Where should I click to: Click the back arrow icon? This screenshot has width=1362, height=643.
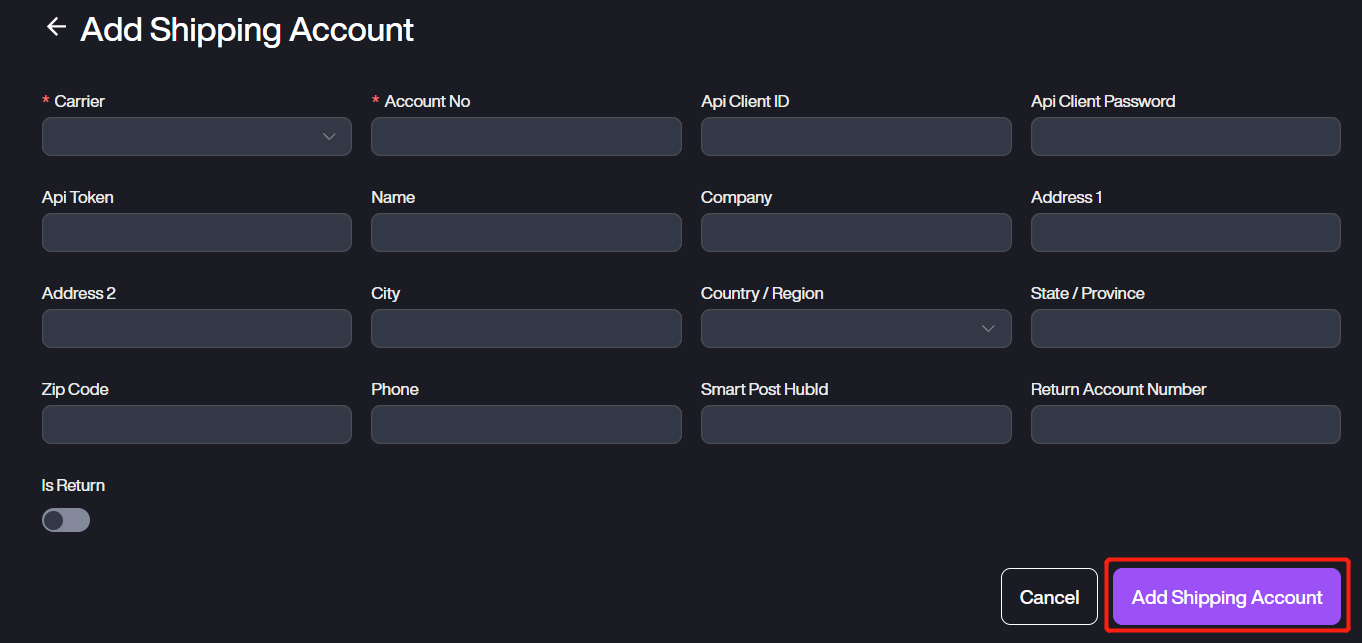56,27
